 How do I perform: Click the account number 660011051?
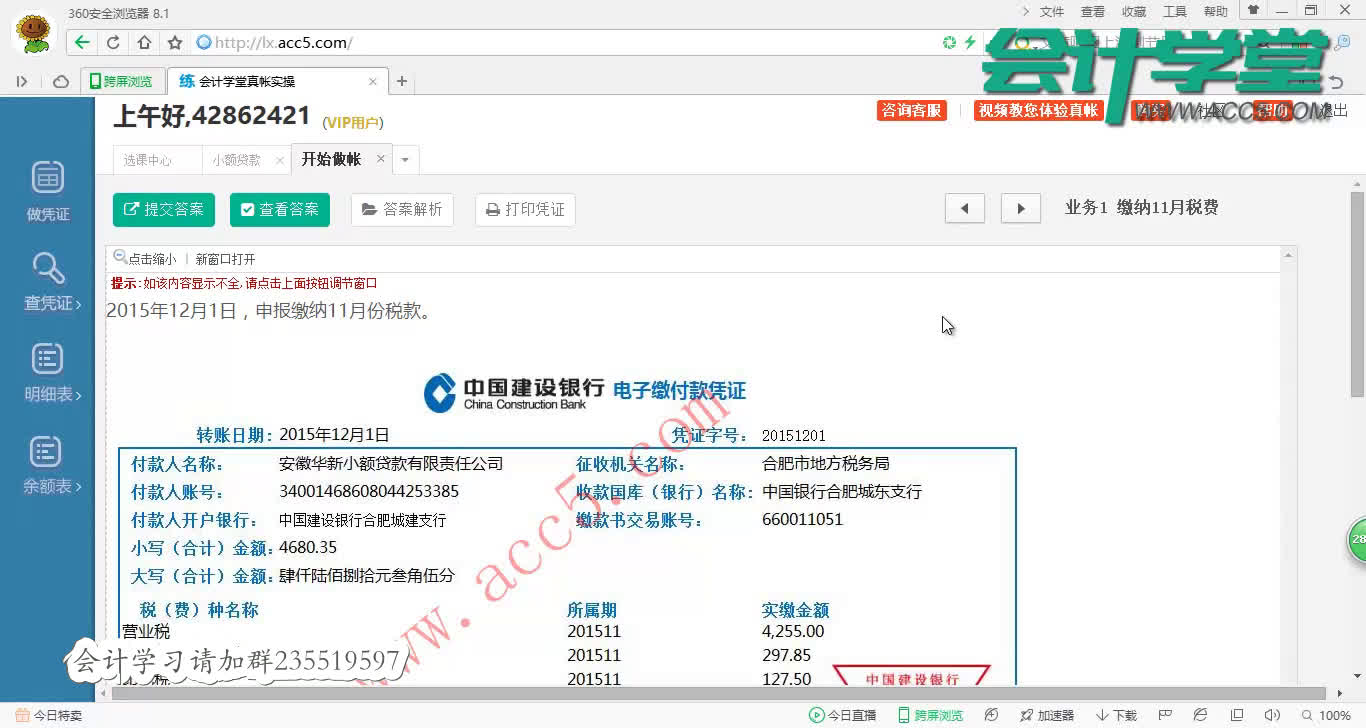[802, 520]
